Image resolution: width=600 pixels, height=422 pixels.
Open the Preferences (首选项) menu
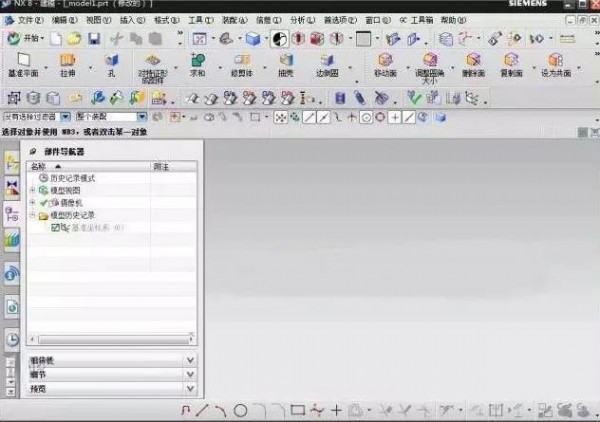340,20
